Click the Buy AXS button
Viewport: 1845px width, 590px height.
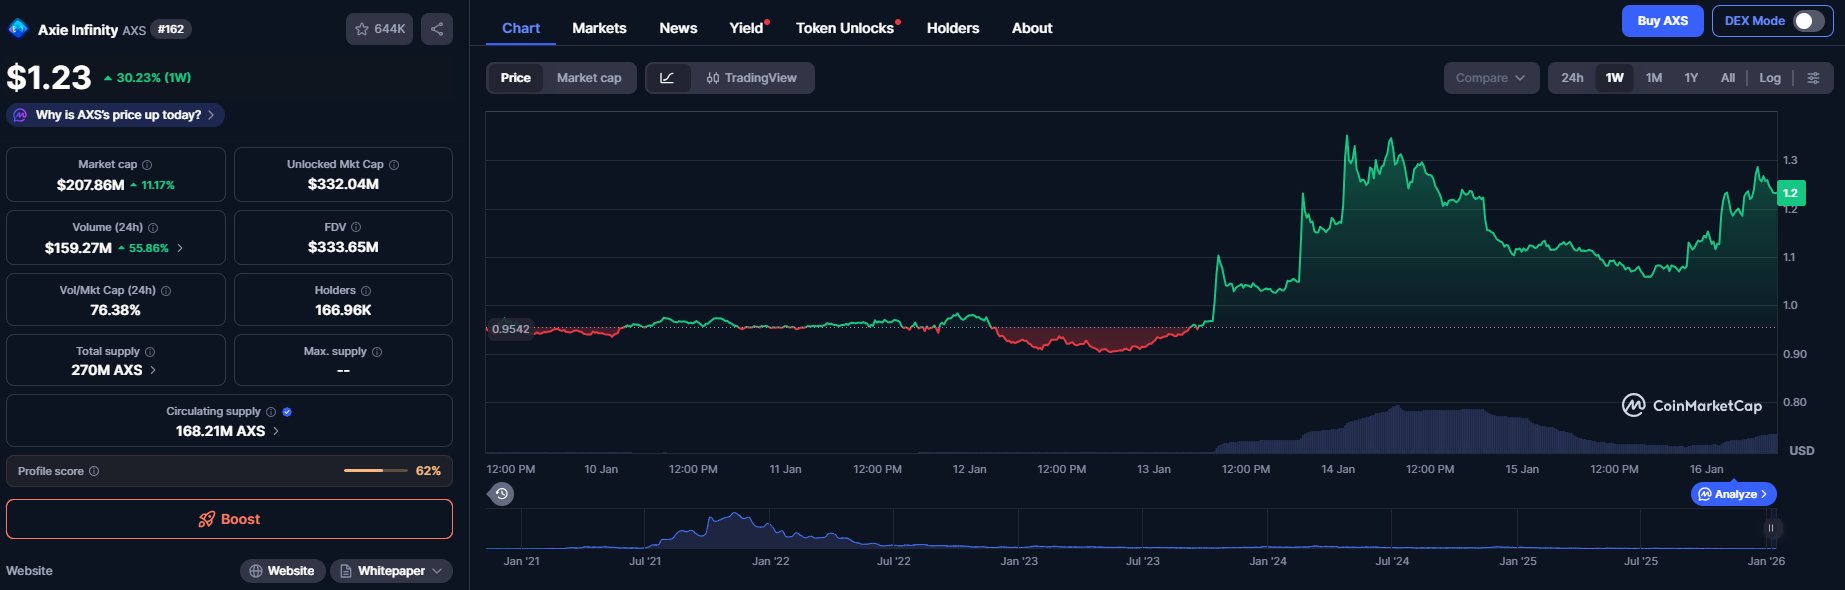point(1662,21)
